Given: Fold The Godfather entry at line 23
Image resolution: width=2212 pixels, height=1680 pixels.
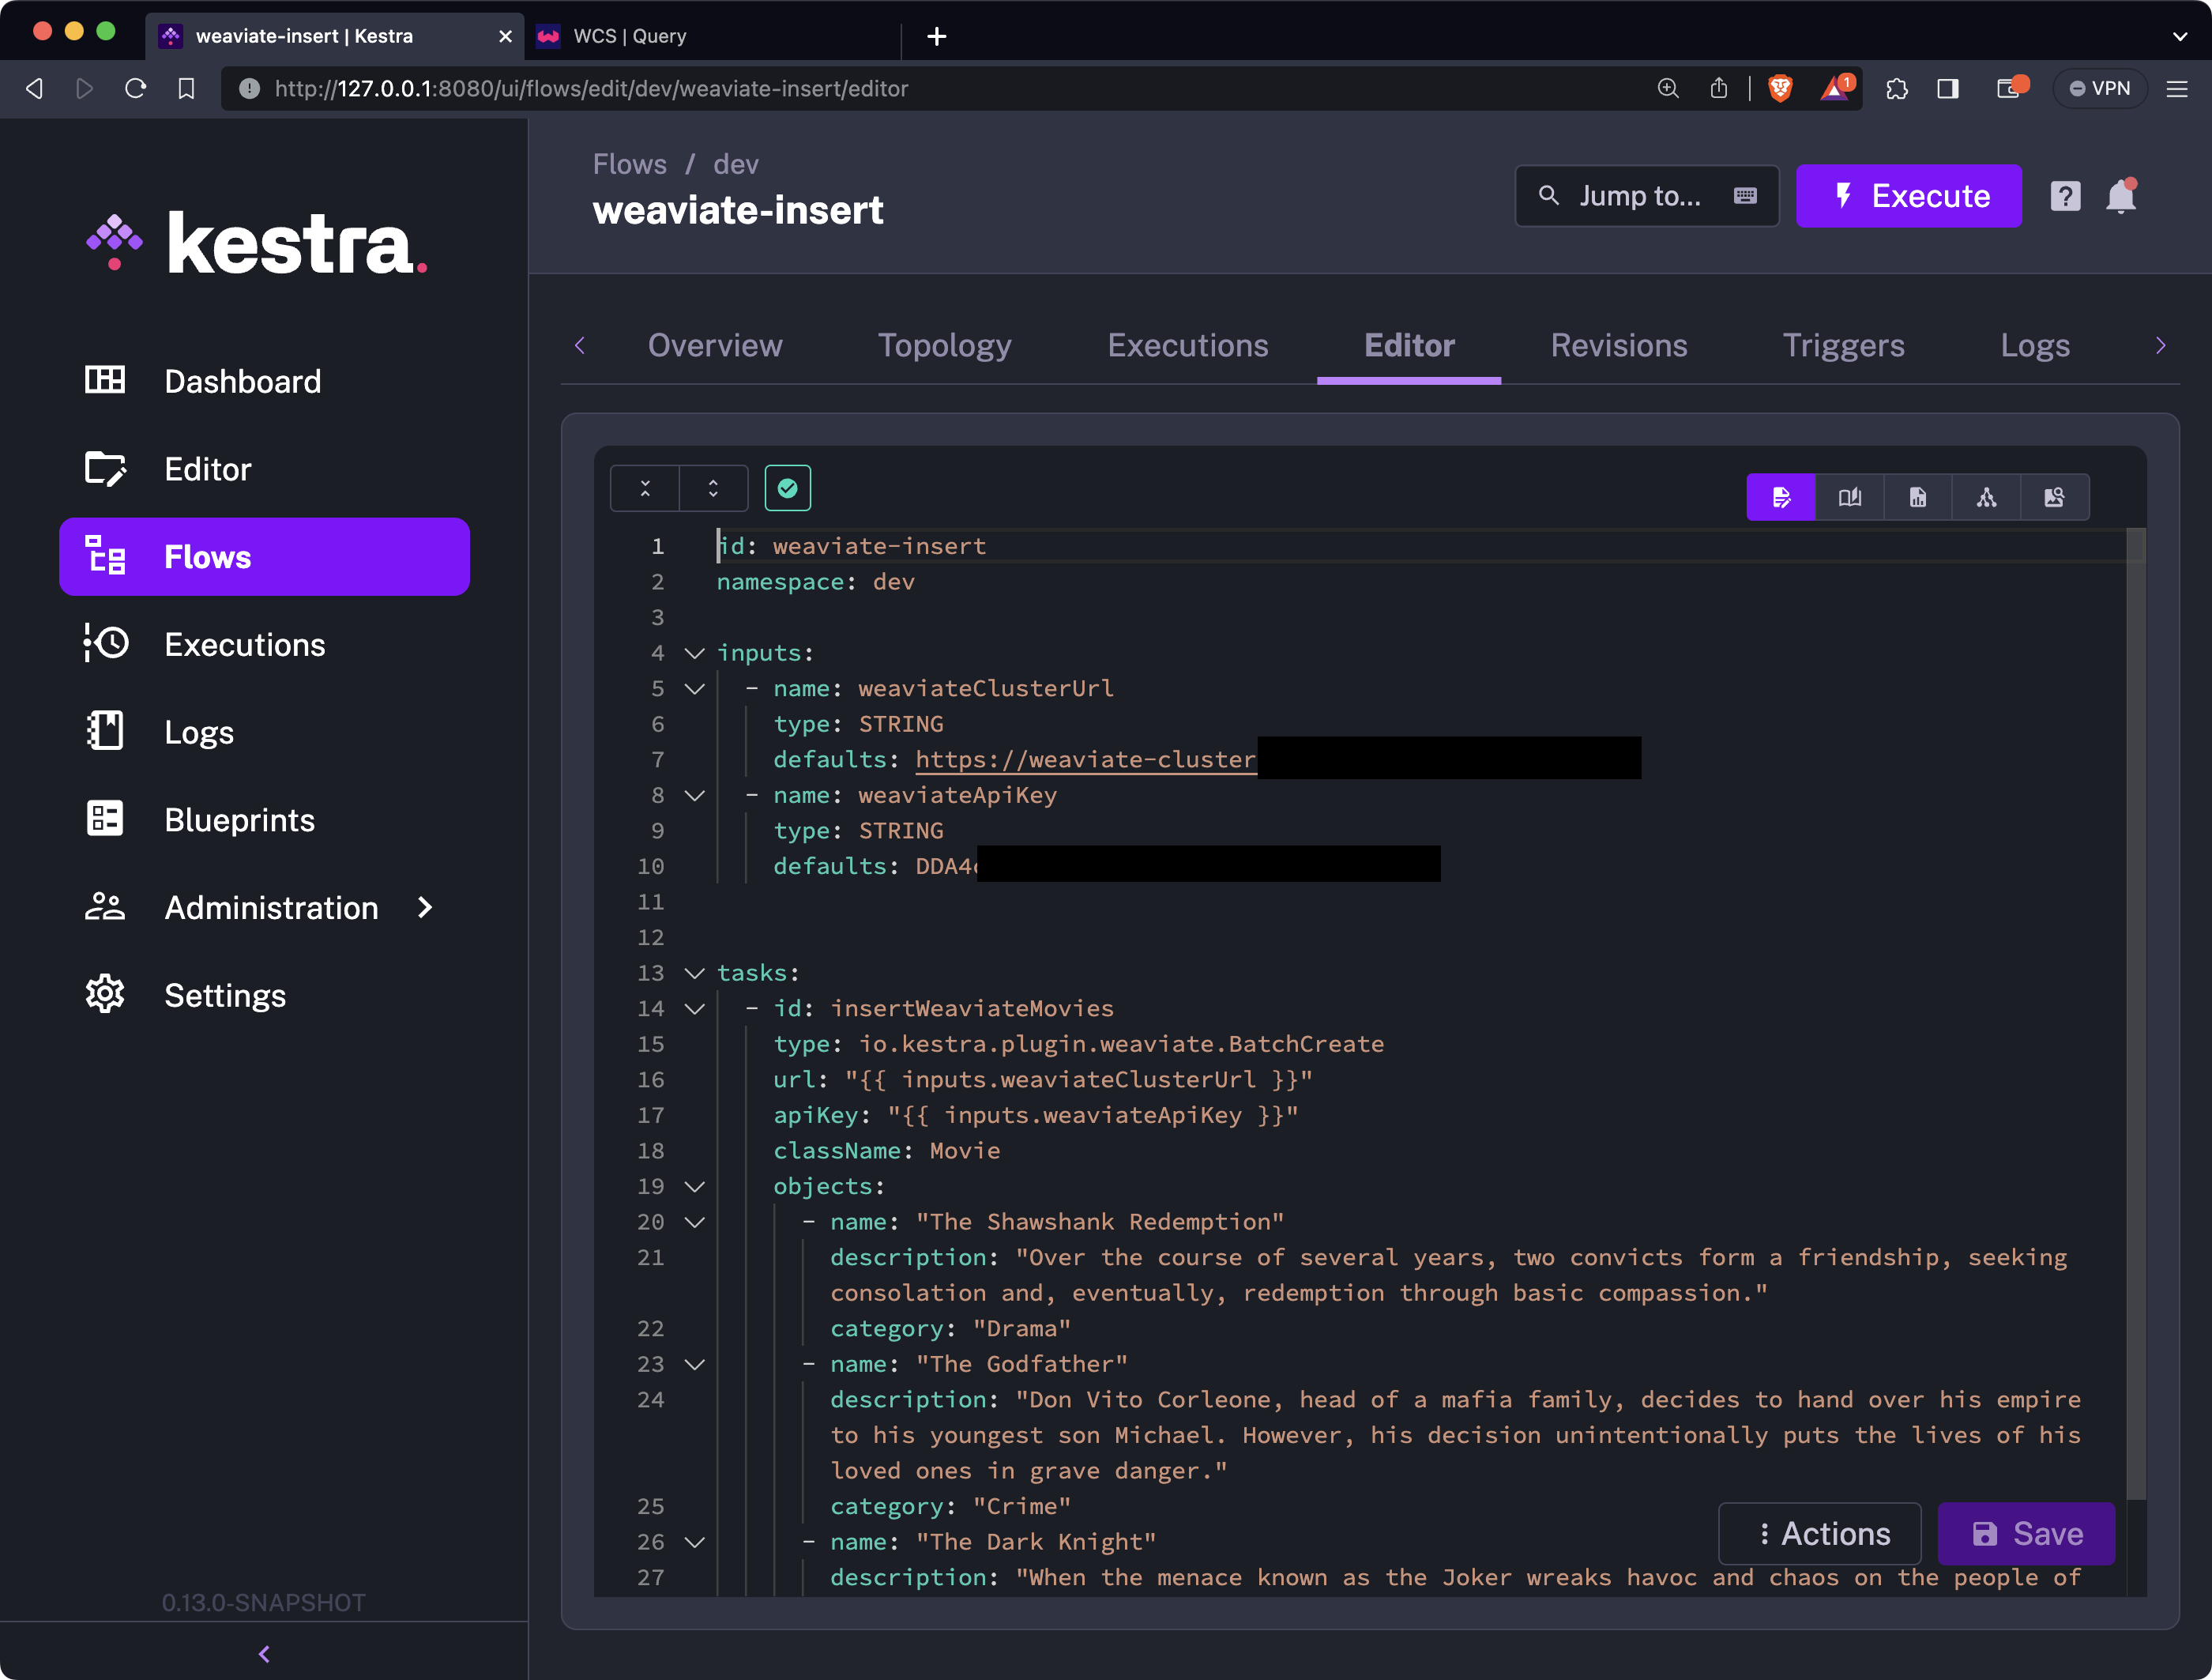Looking at the screenshot, I should (x=695, y=1364).
